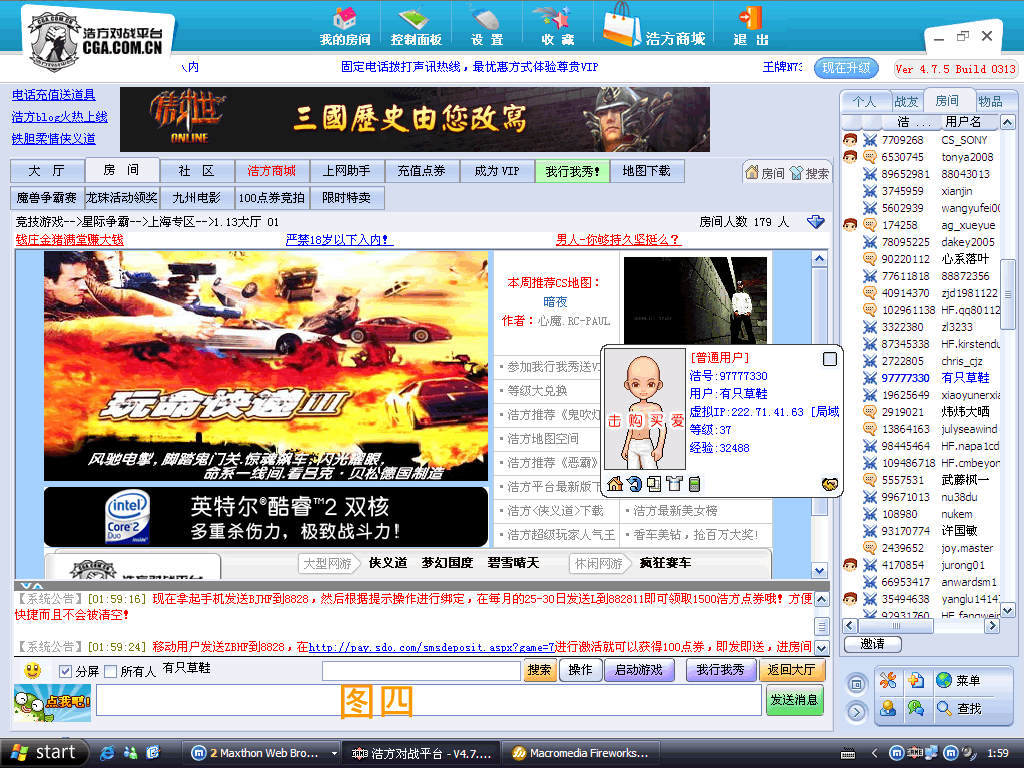Open the 充值点券 tab
Image resolution: width=1024 pixels, height=768 pixels.
click(x=422, y=171)
